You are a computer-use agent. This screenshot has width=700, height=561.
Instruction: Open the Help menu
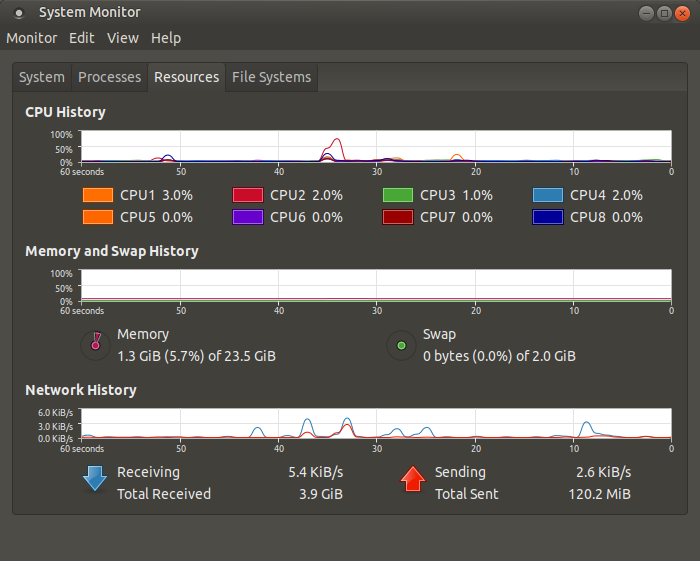(166, 38)
